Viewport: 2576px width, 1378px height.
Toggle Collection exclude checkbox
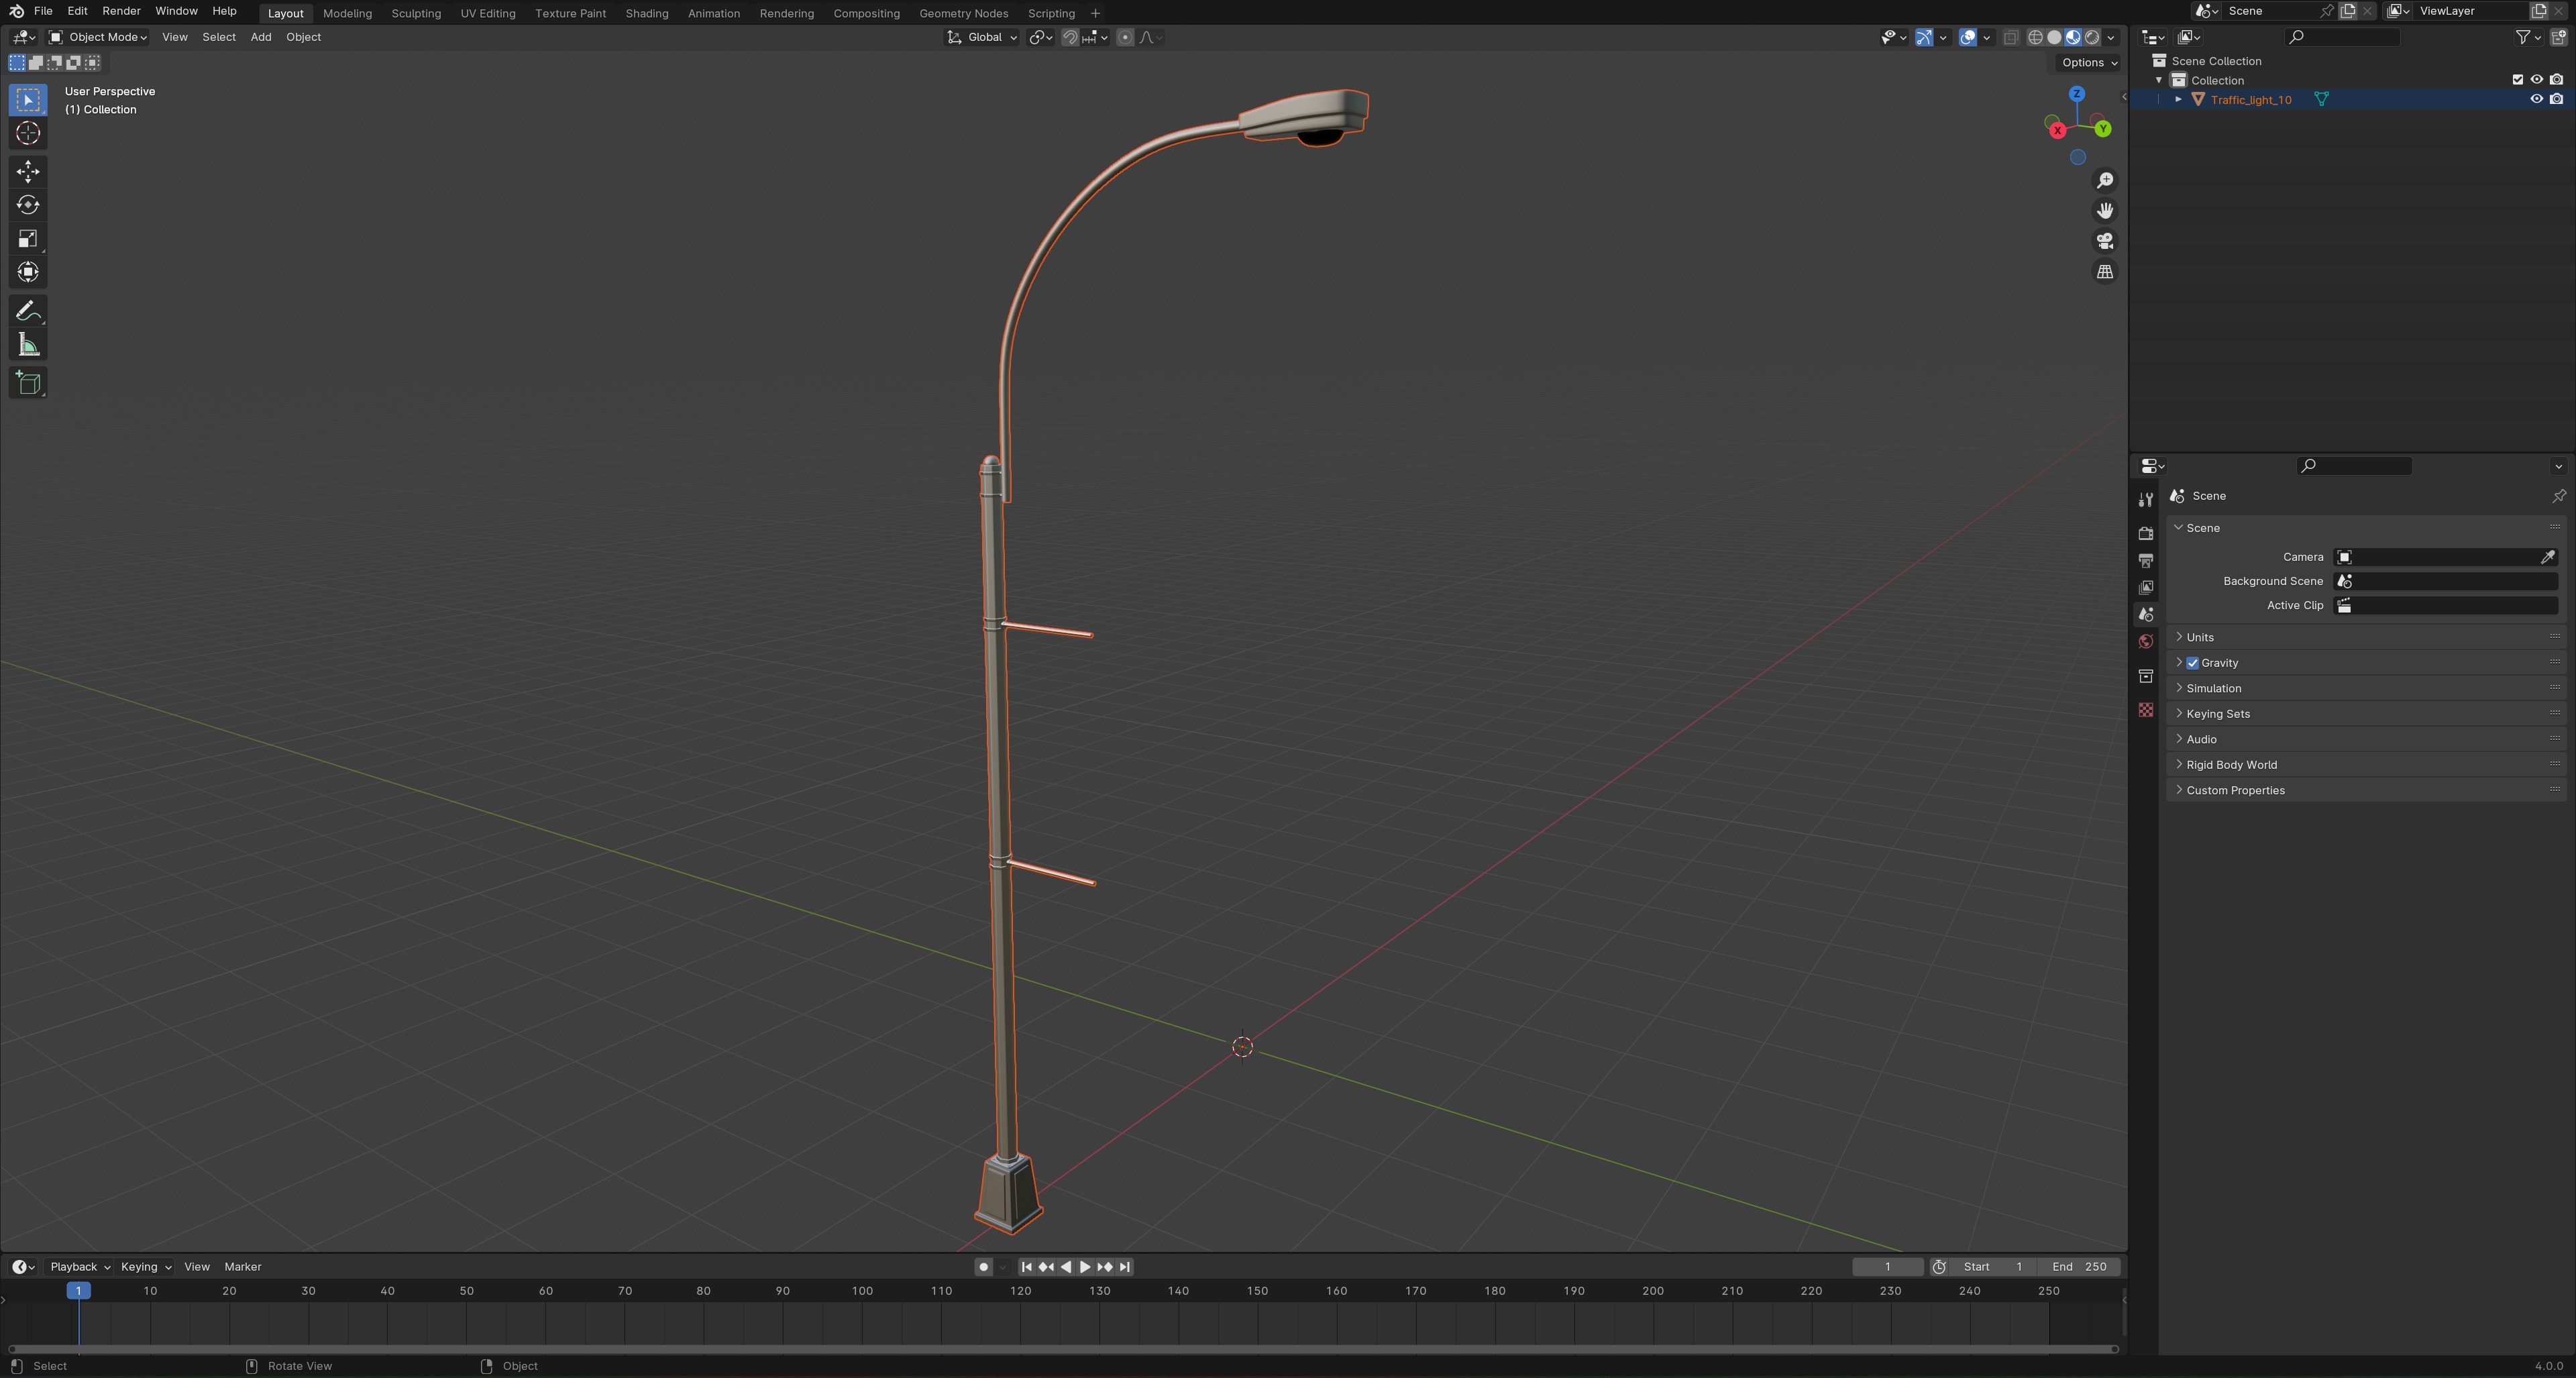click(2517, 80)
